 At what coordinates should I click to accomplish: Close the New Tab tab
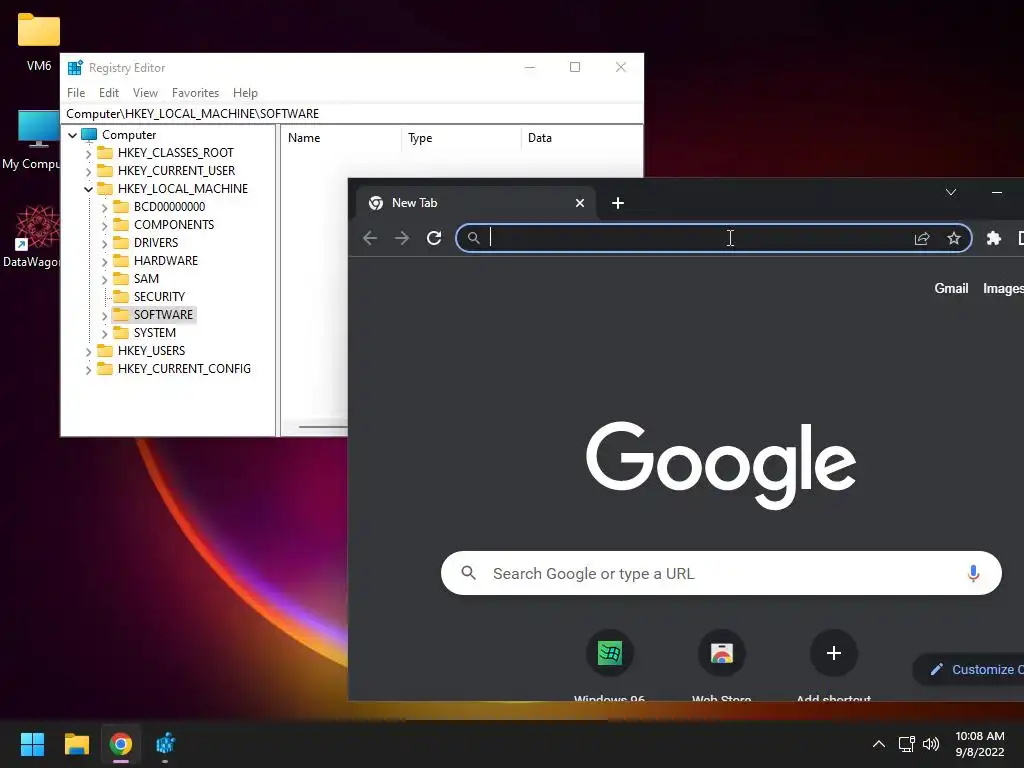[x=579, y=203]
